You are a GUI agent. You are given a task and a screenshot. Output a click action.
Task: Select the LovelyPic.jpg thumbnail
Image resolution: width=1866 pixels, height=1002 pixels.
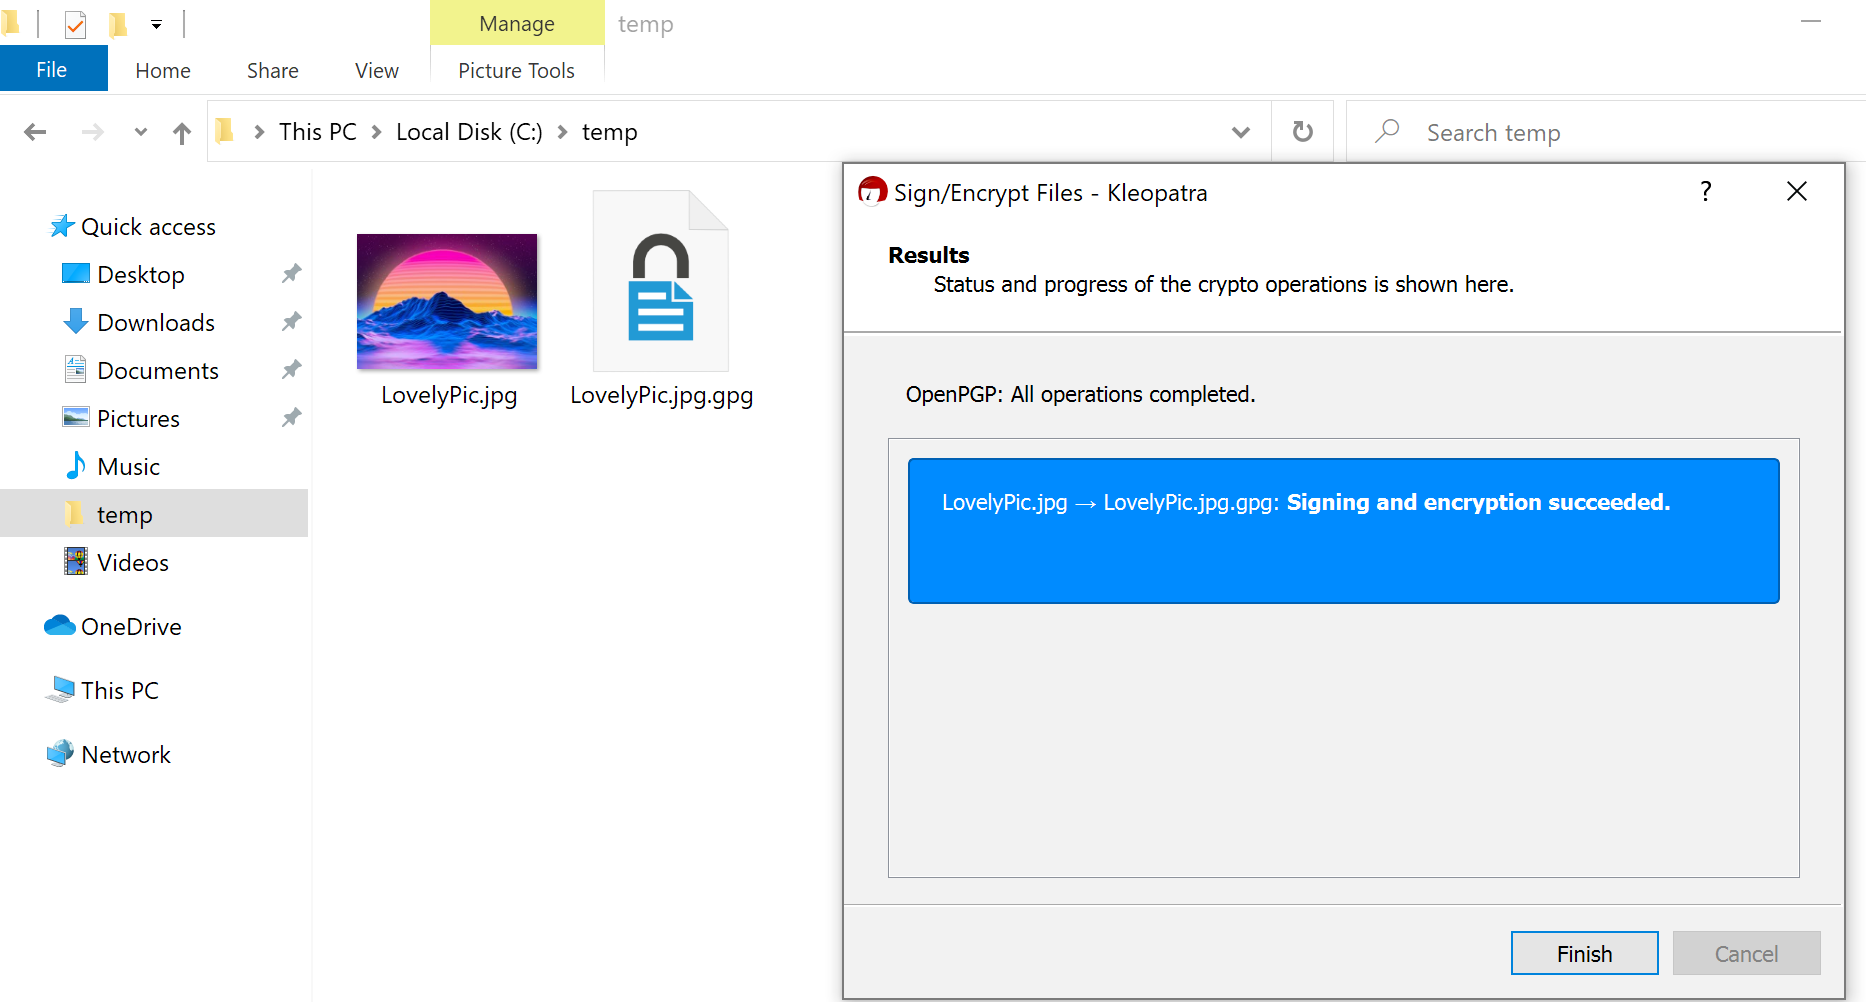point(447,301)
